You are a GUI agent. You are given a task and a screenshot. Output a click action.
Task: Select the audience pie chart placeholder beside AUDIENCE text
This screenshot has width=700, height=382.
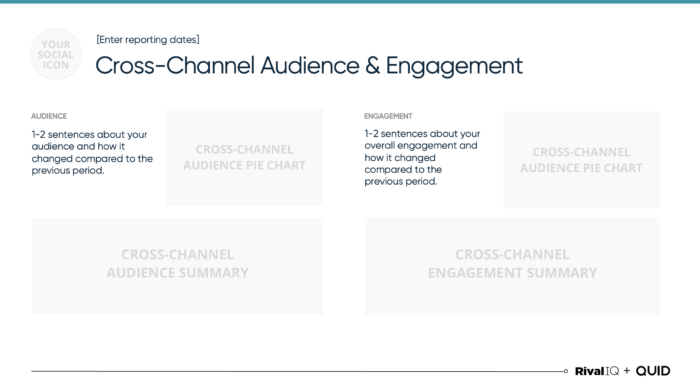point(245,158)
